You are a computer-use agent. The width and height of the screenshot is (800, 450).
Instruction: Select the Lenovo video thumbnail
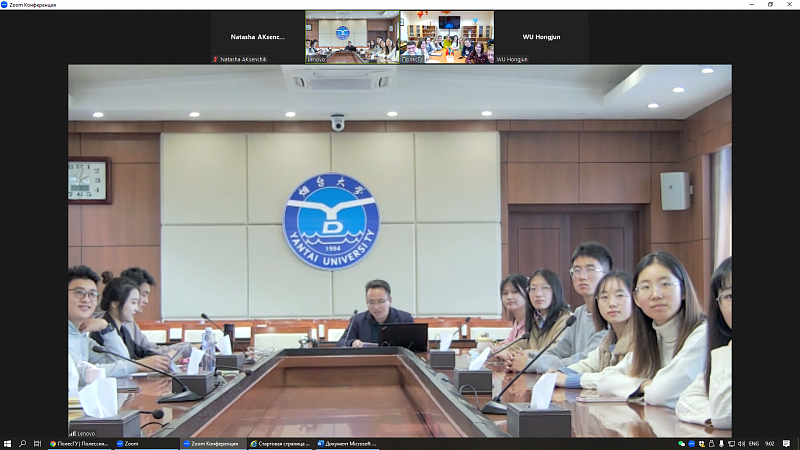[351, 37]
